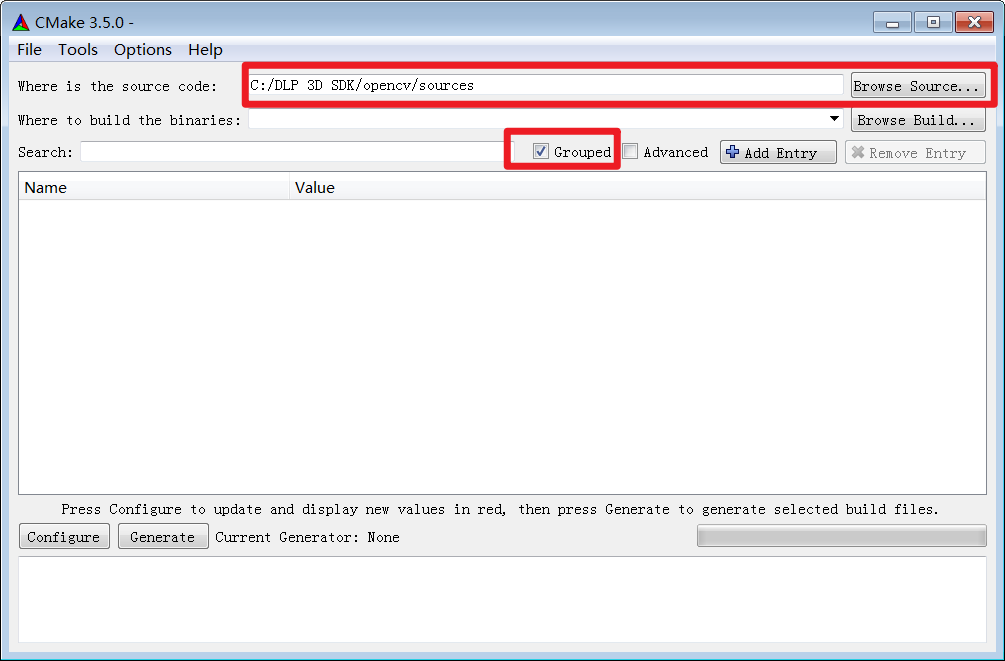Click 'Where is the source code:' label
This screenshot has width=1005, height=661.
pos(117,87)
